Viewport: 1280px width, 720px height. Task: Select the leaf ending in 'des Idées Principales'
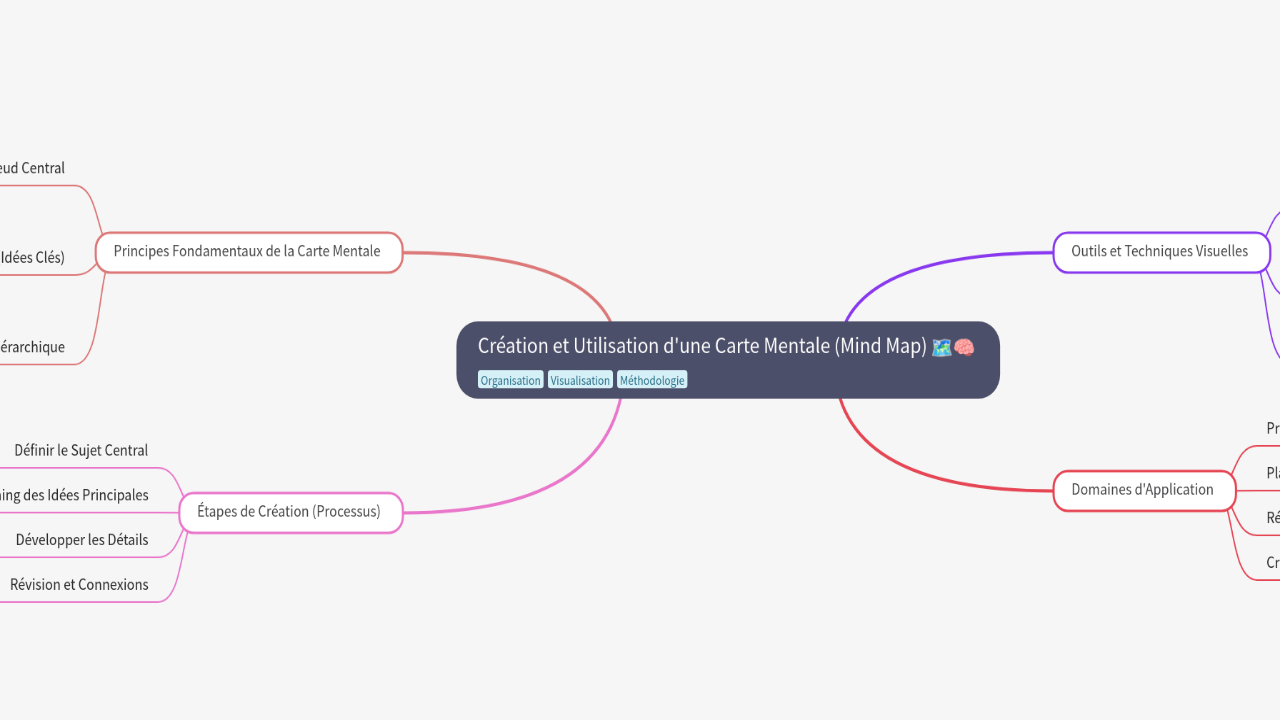click(75, 496)
